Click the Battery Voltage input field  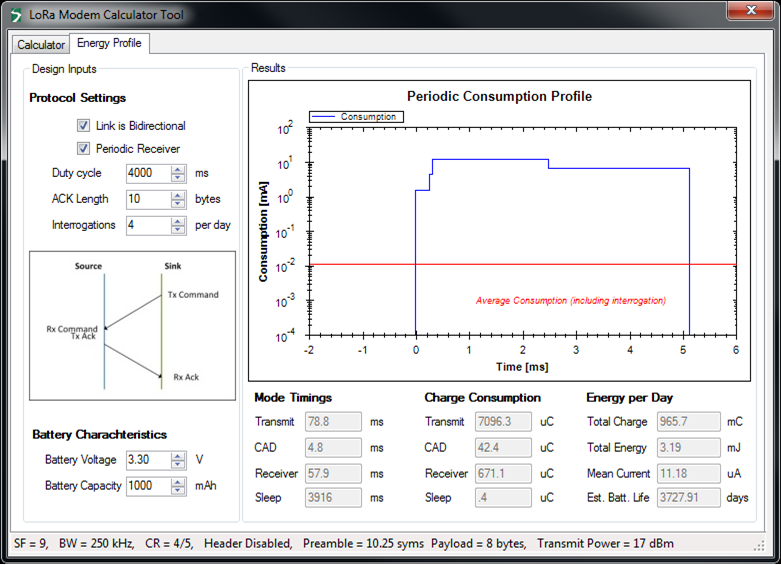coord(148,461)
